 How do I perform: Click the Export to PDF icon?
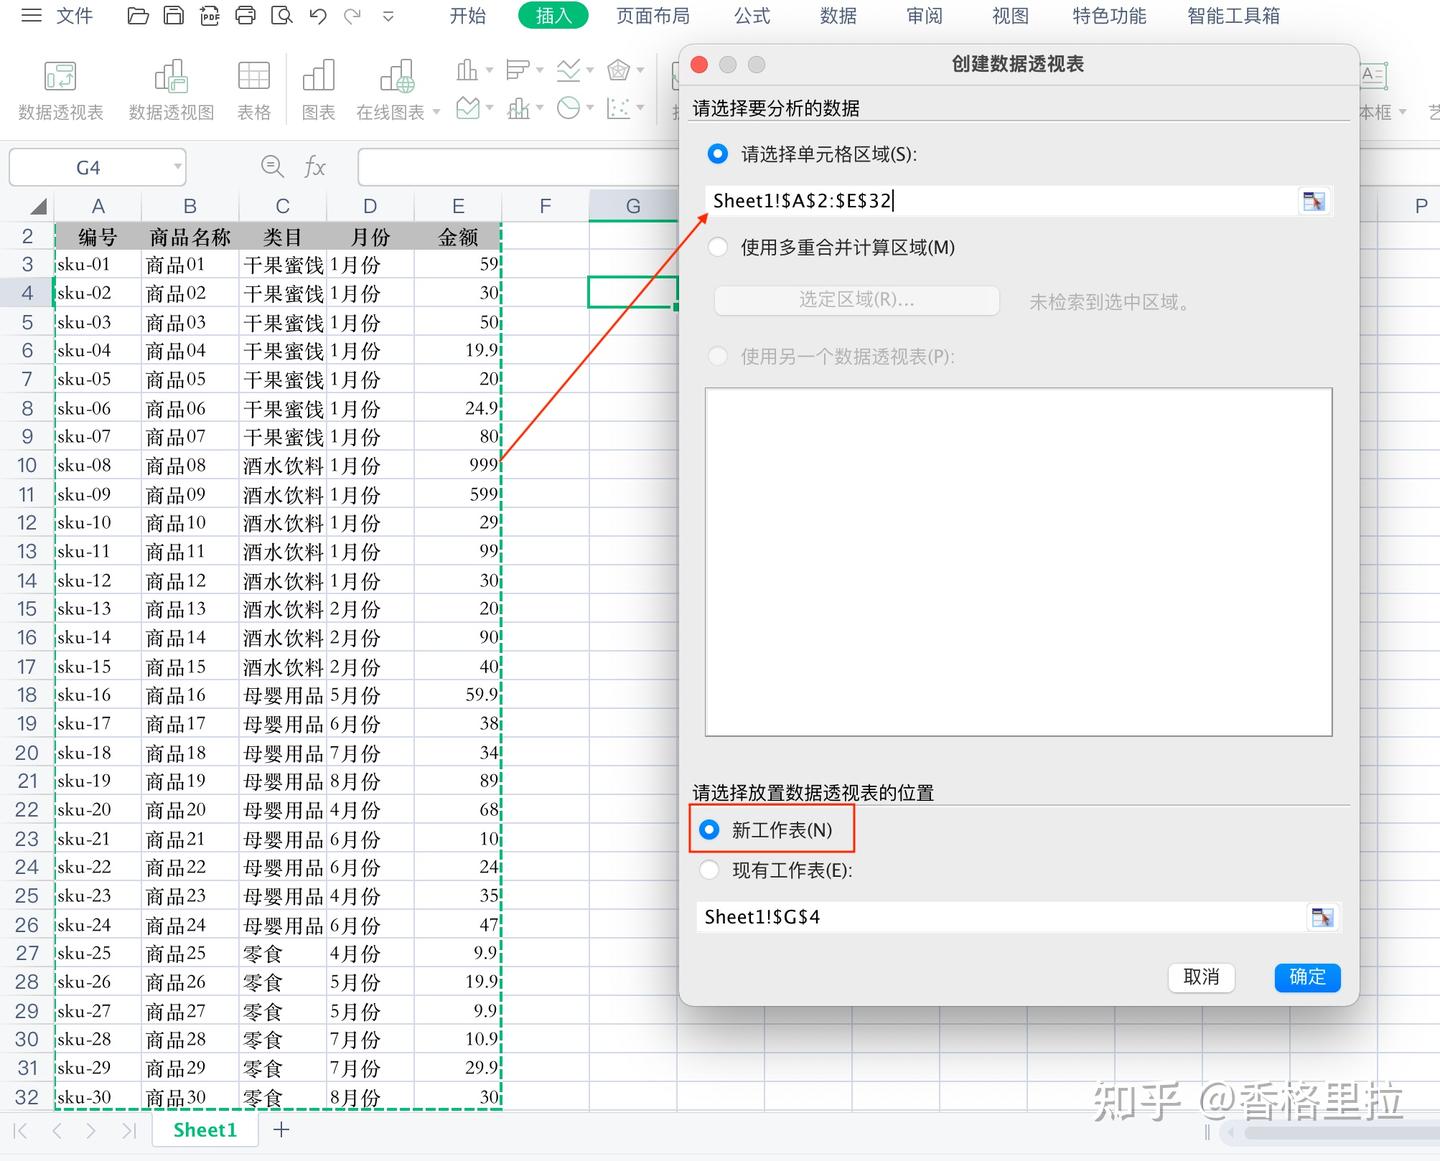click(210, 16)
